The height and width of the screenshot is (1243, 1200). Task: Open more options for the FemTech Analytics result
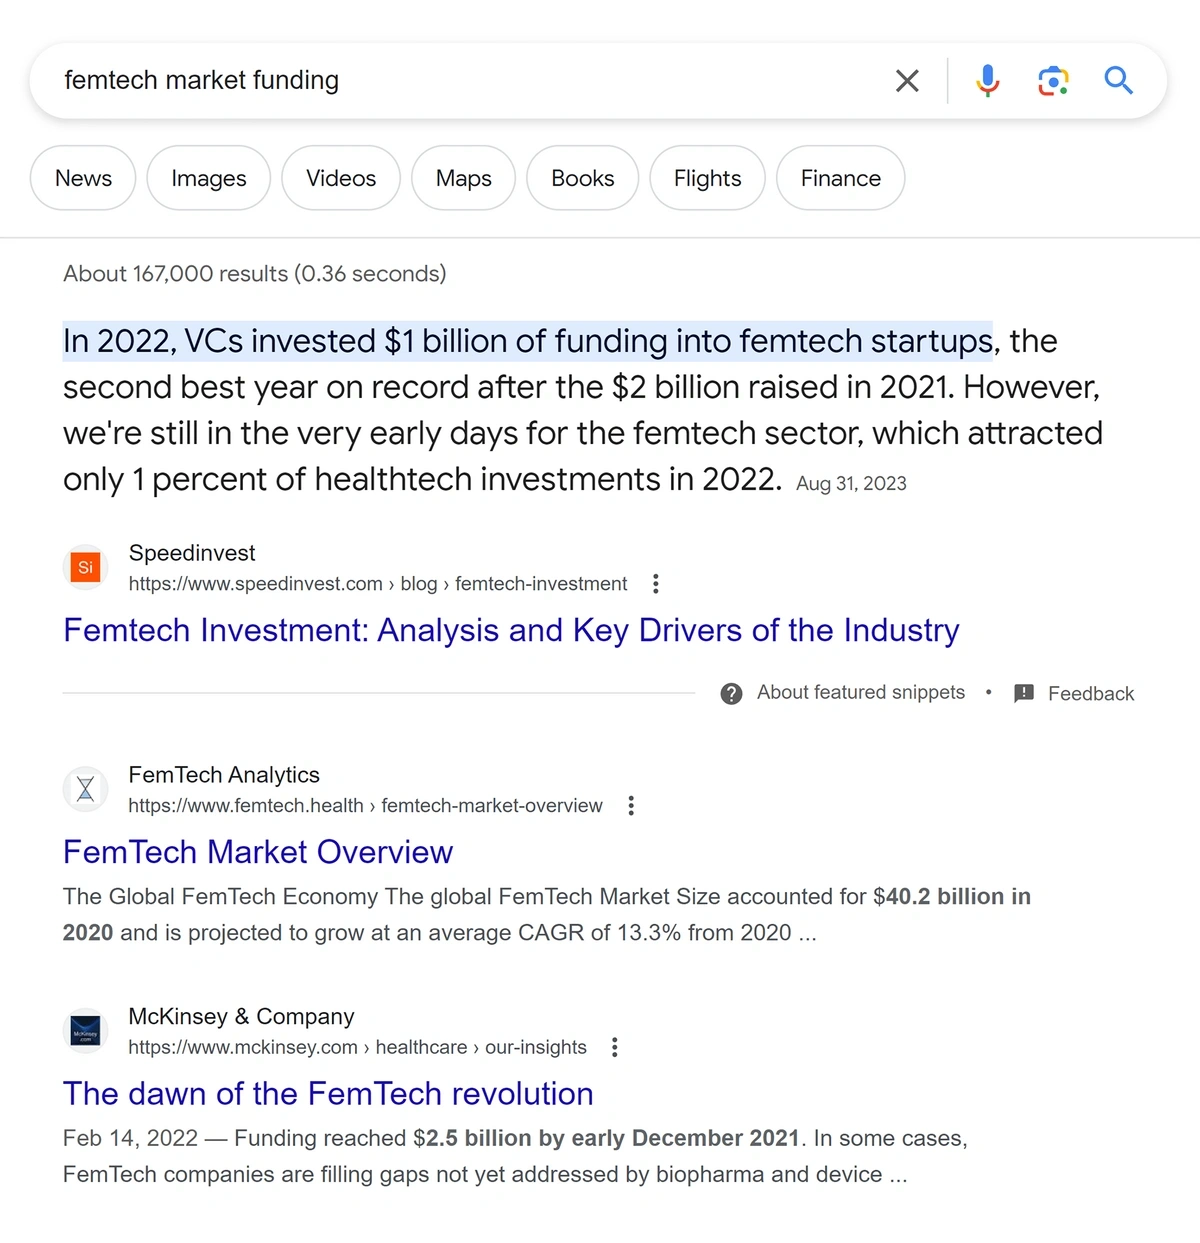coord(631,806)
